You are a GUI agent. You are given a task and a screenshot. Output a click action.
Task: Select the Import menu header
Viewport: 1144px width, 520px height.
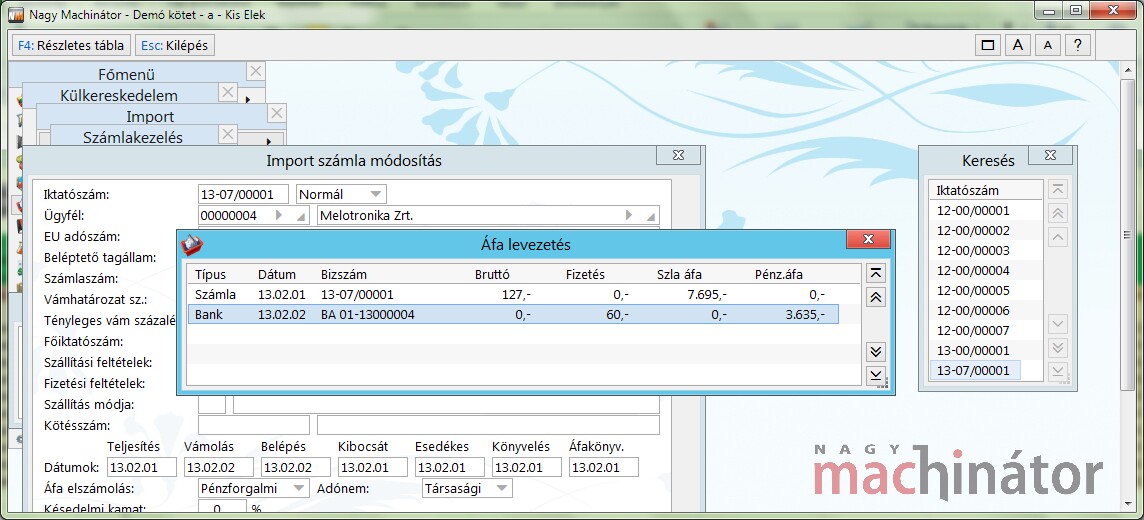click(x=150, y=116)
